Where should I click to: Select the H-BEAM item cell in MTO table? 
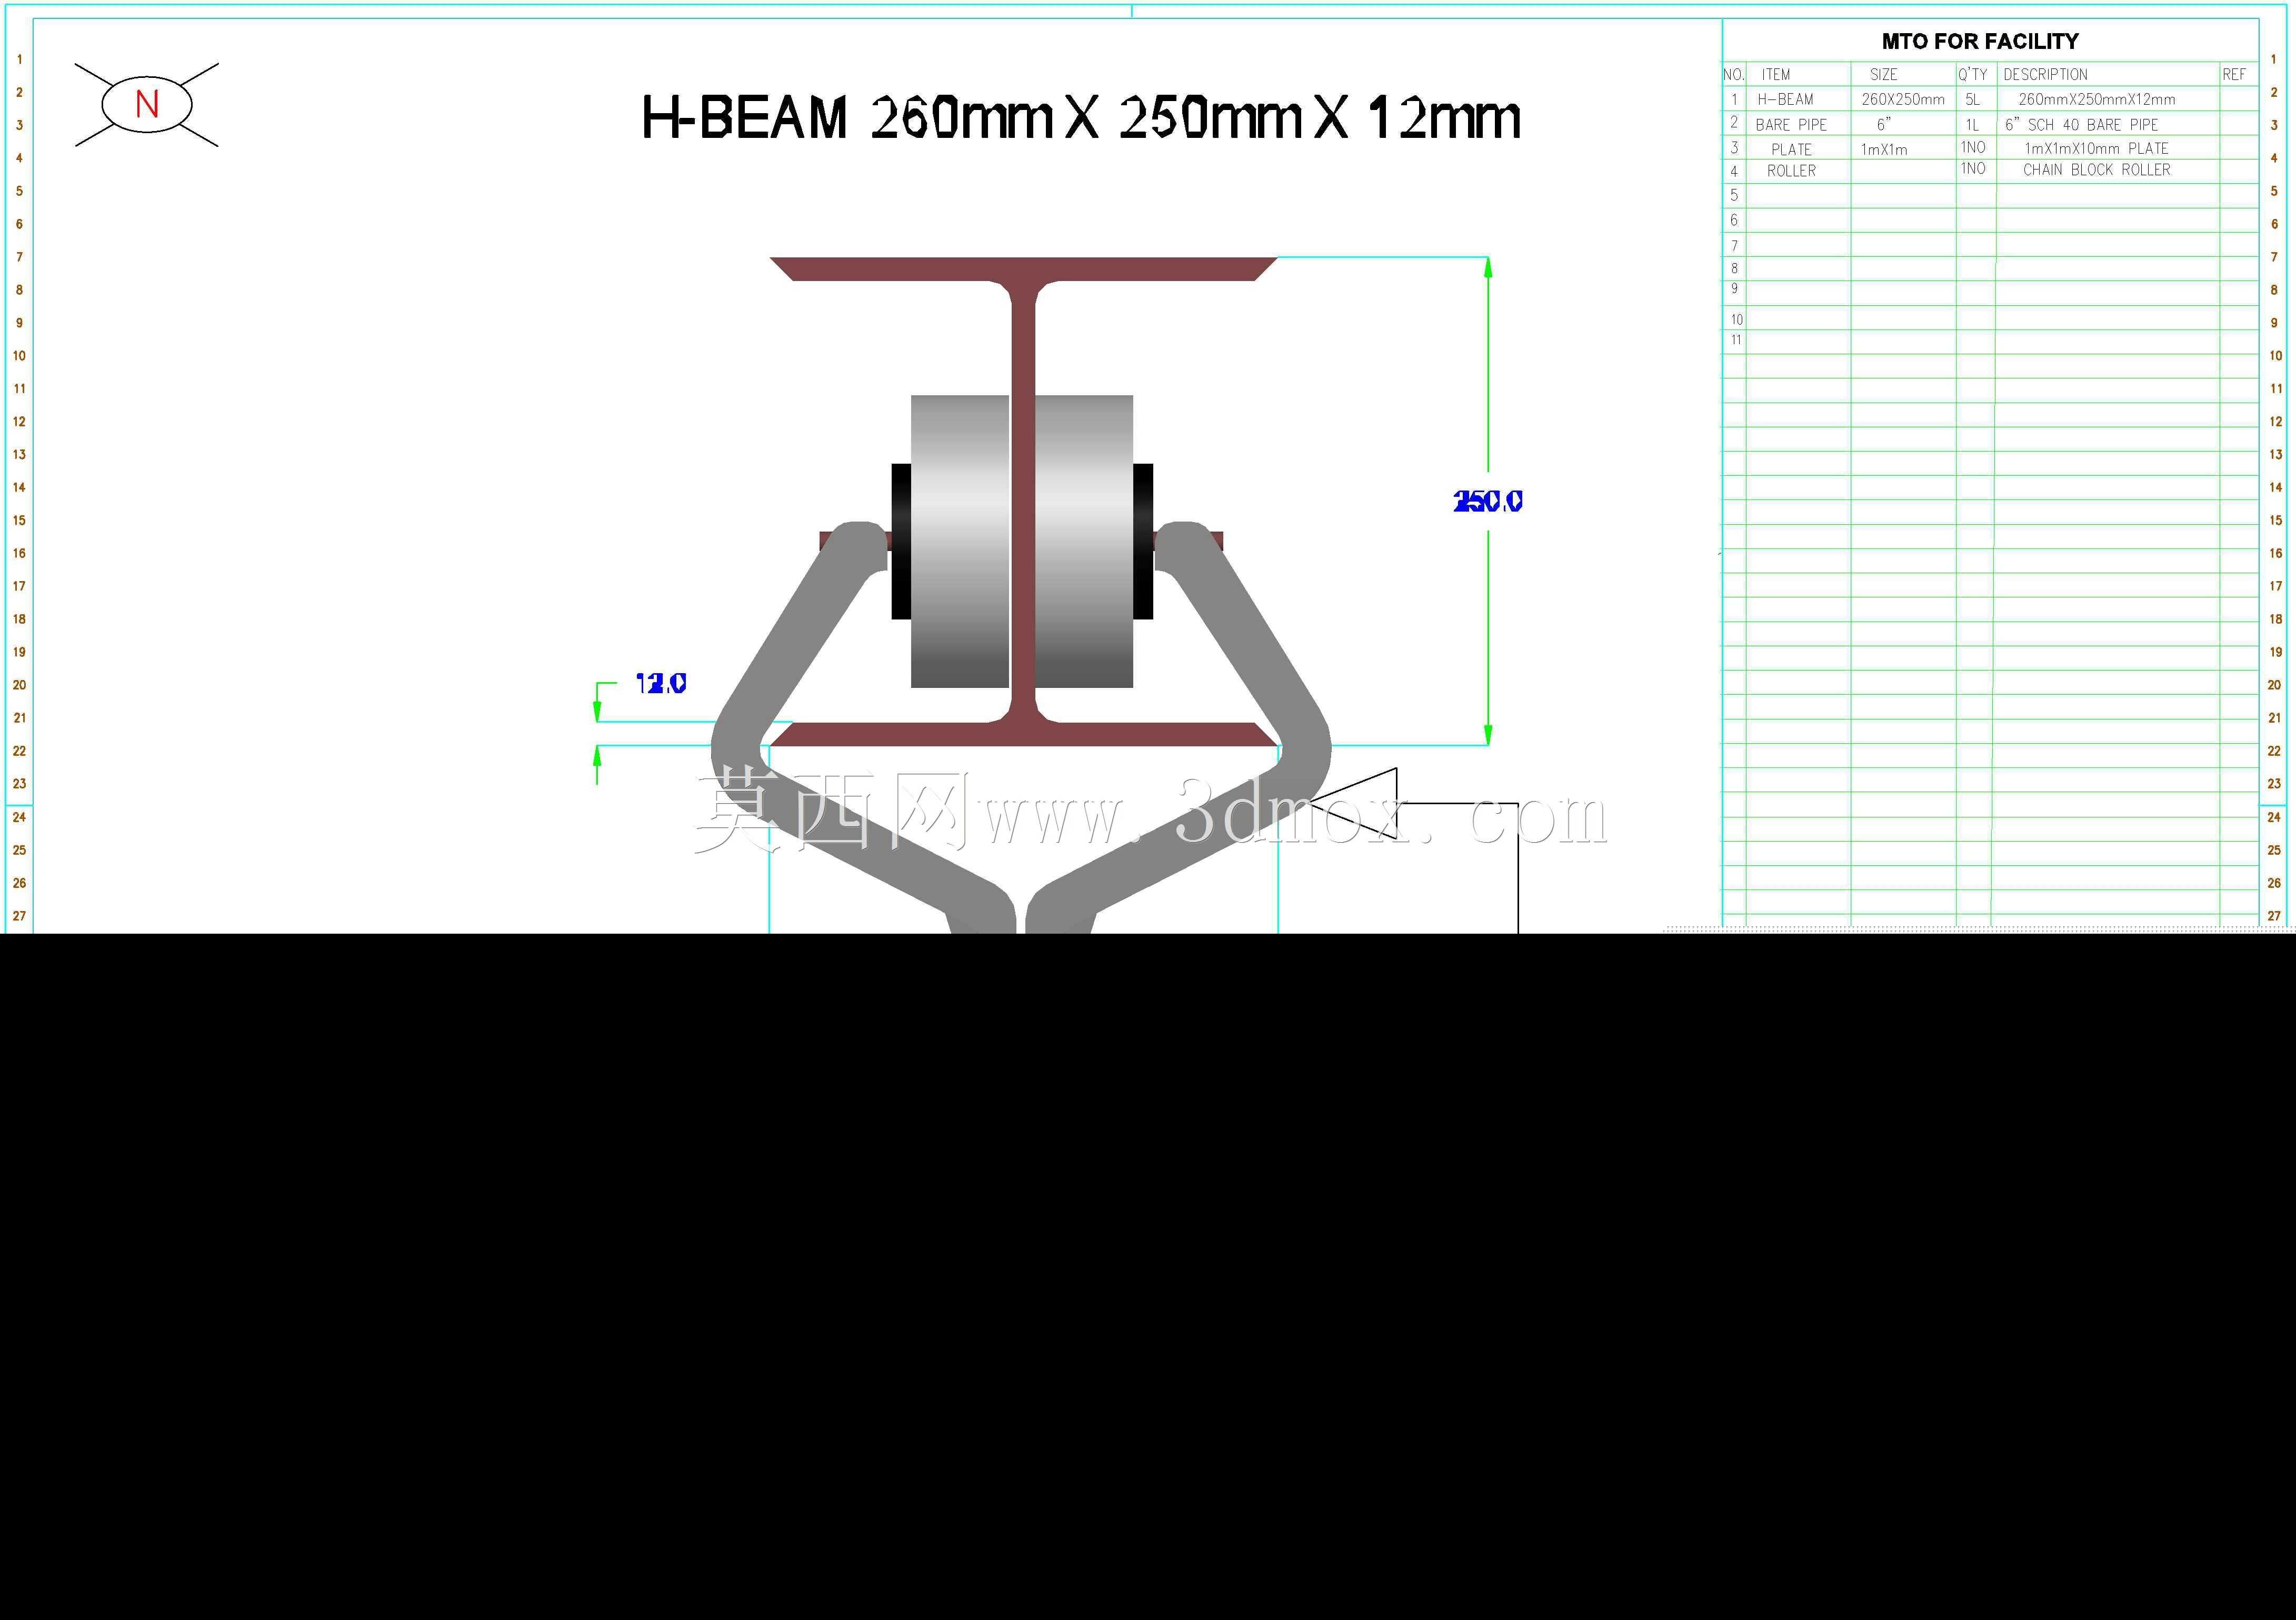[1785, 100]
